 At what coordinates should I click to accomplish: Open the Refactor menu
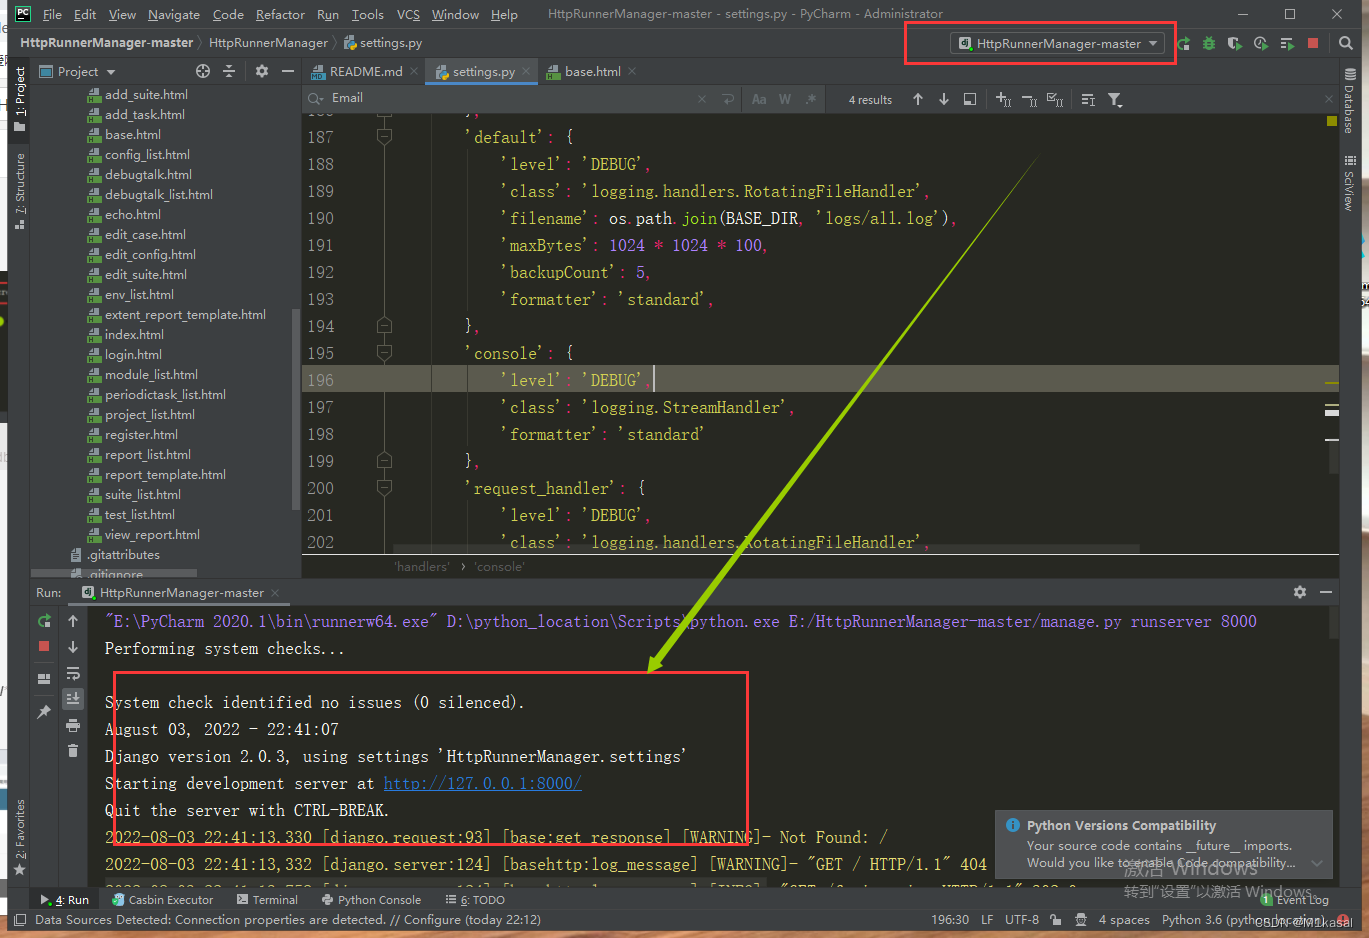pos(280,14)
